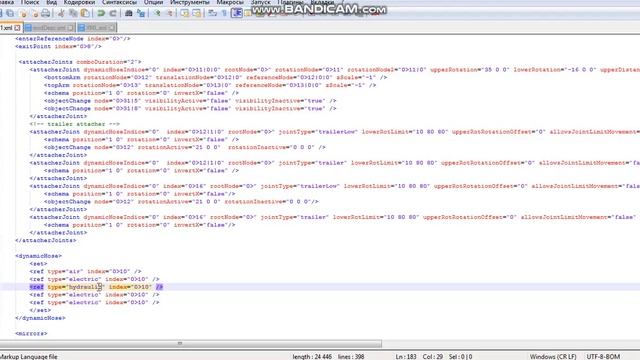The image size is (640, 360).
Task: Click the Sel : 0|0 status field
Action: 460,356
